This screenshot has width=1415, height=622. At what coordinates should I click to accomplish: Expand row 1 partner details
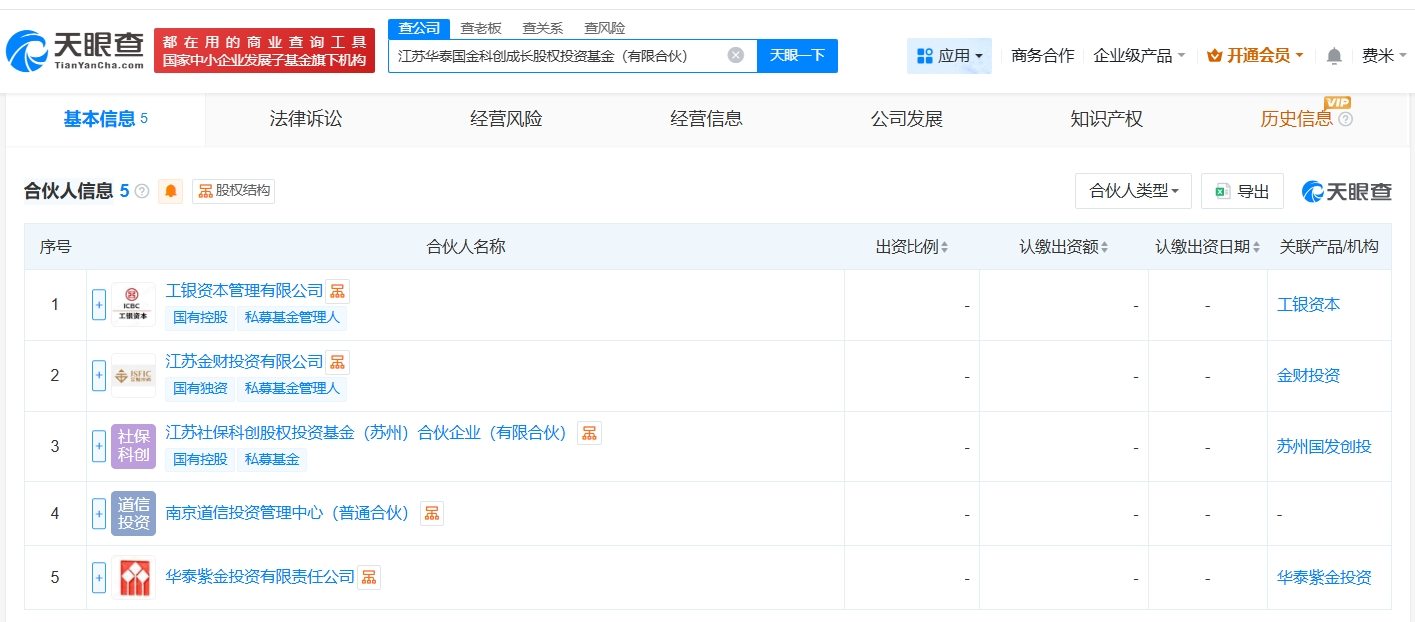[99, 305]
